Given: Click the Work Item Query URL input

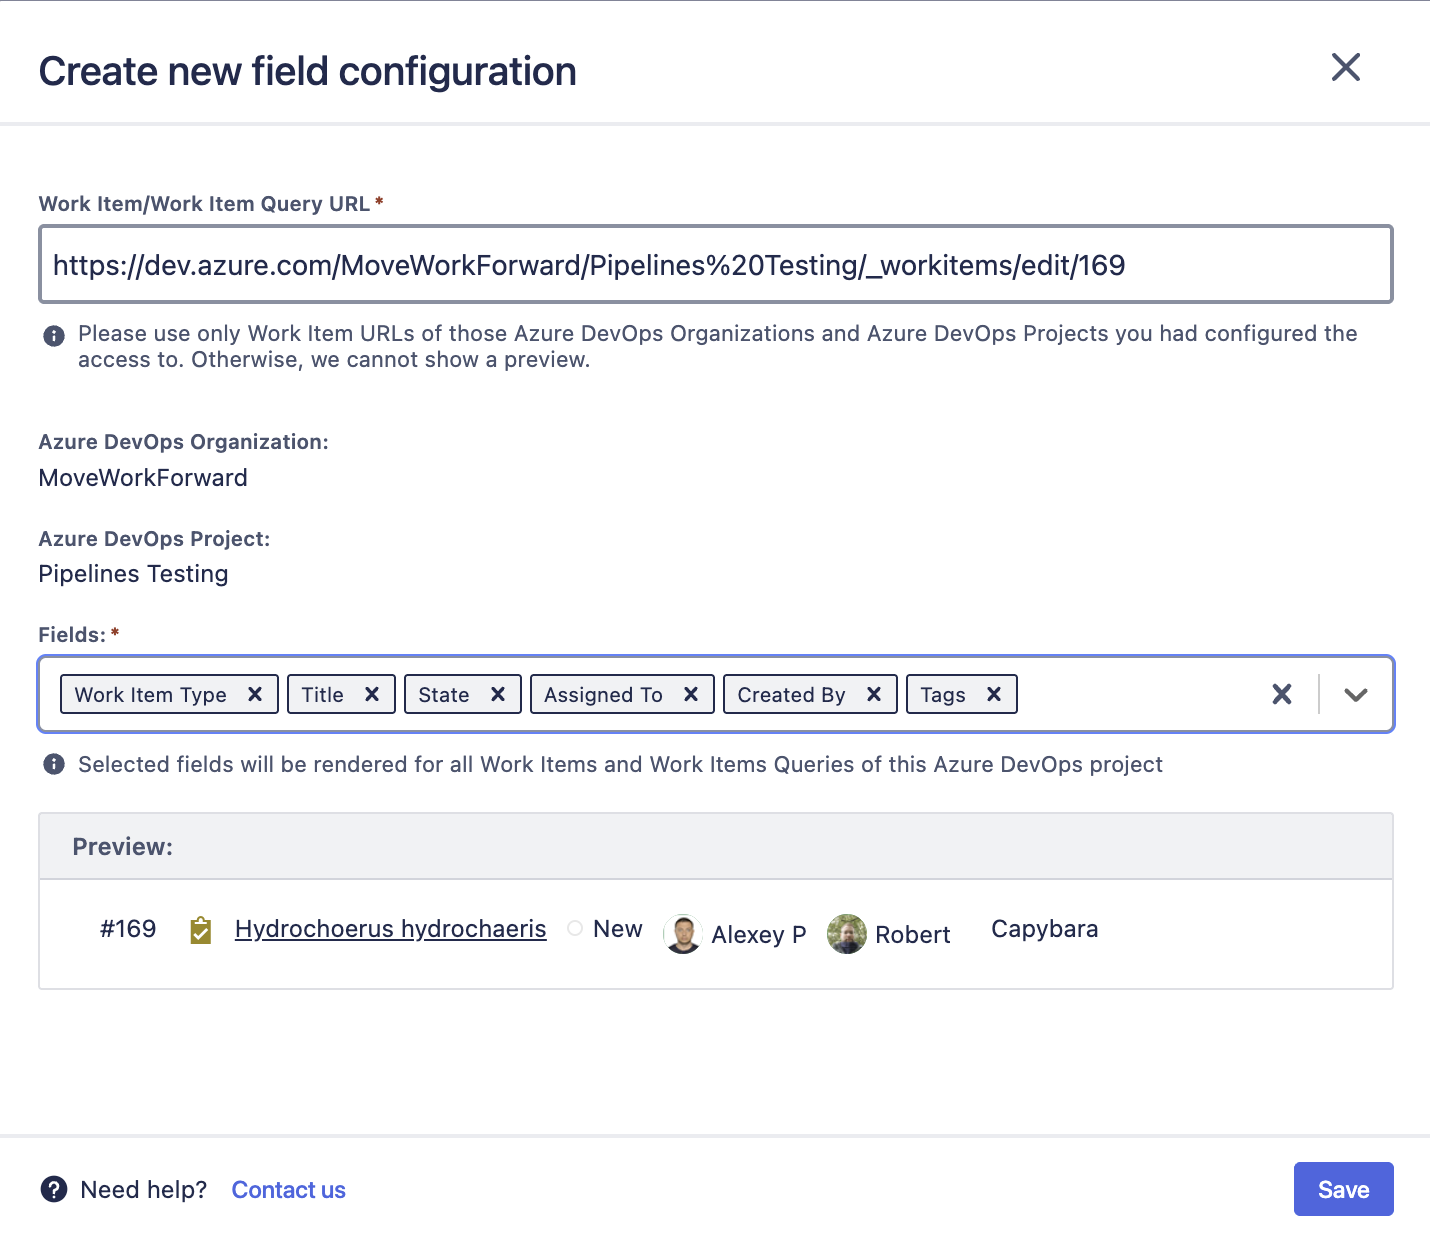Looking at the screenshot, I should (715, 265).
